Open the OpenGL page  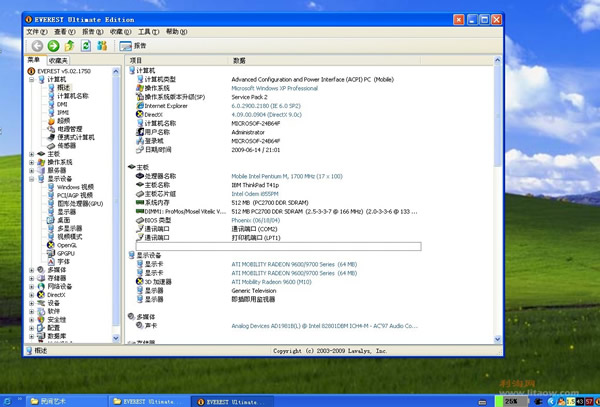(67, 245)
